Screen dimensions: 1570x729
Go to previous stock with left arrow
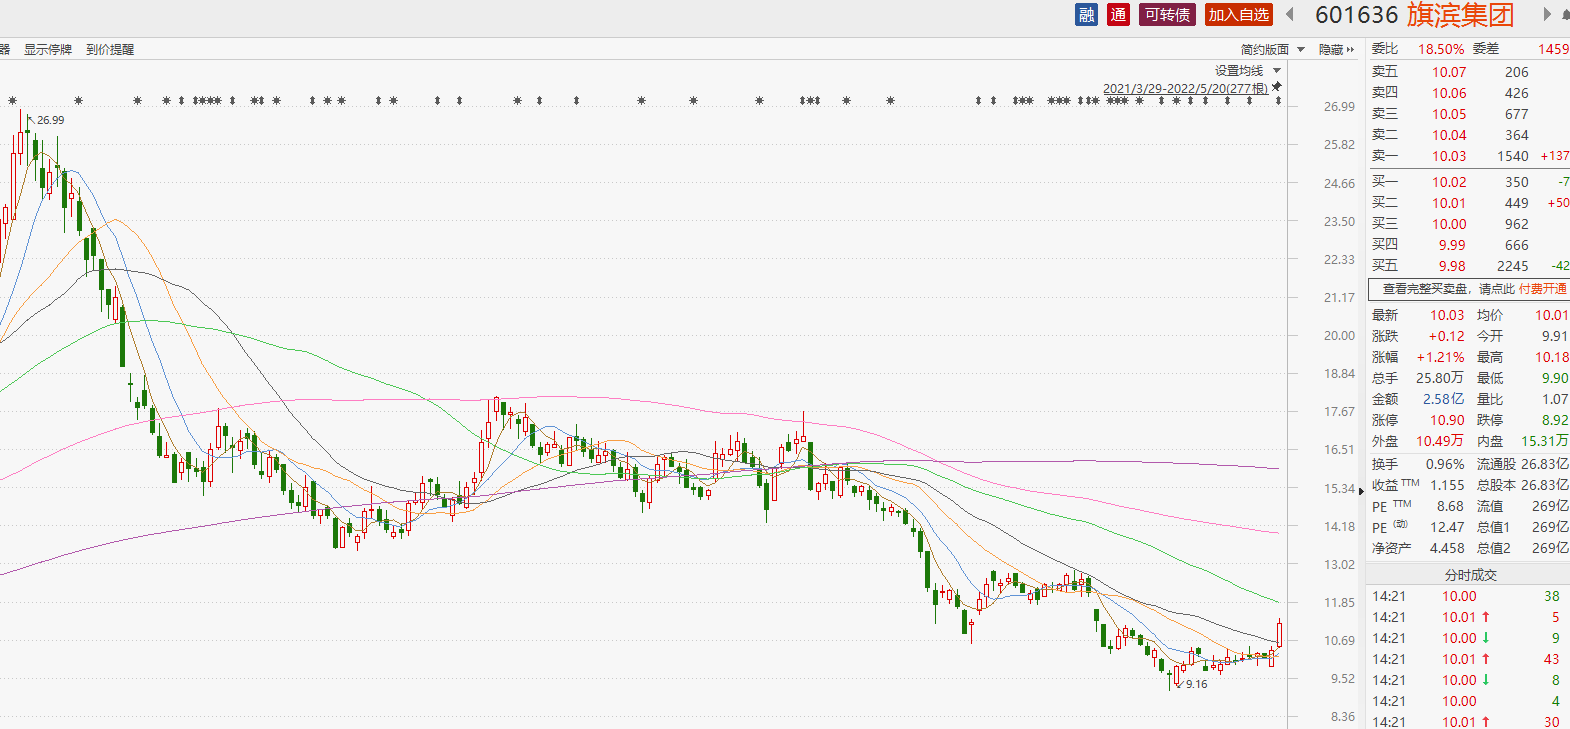(1290, 15)
